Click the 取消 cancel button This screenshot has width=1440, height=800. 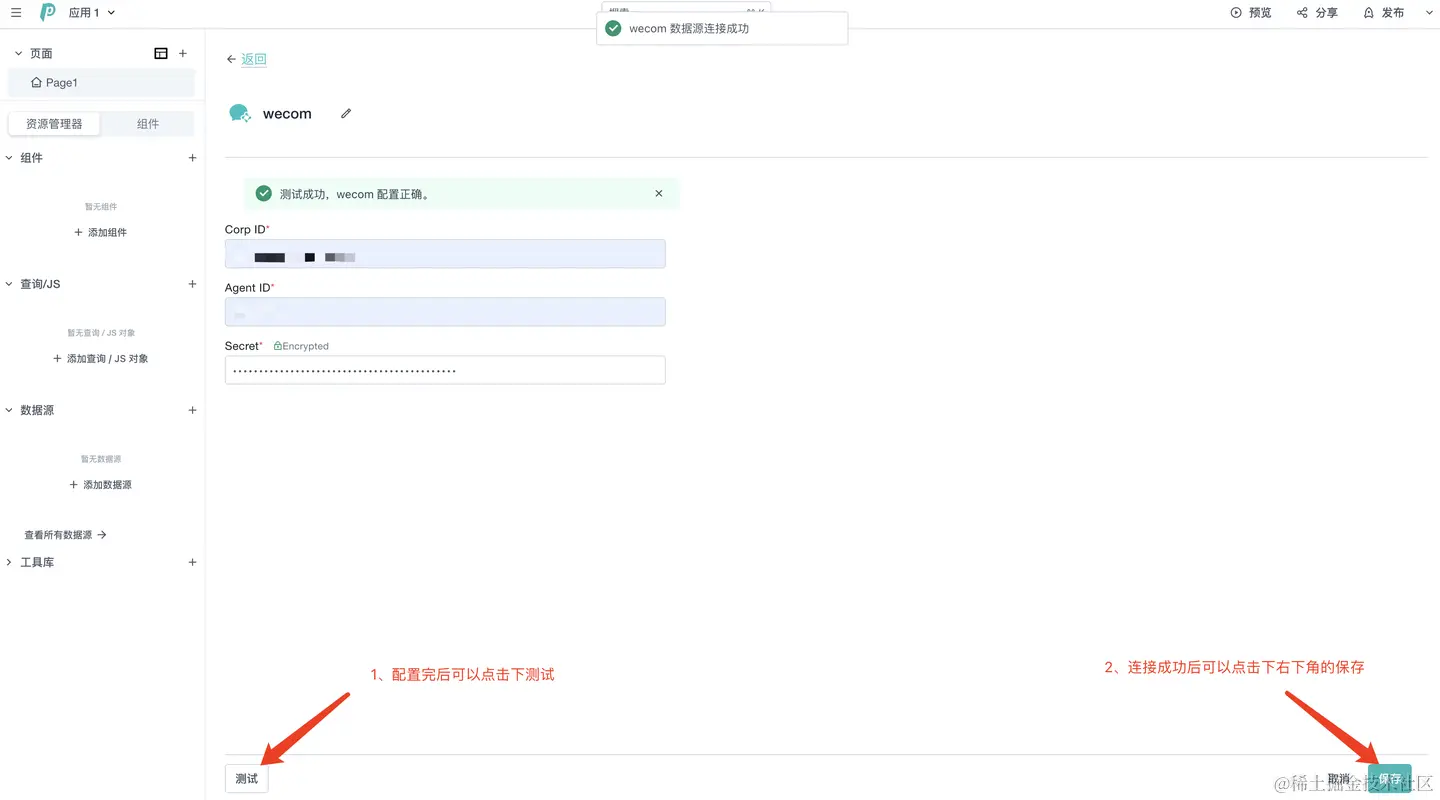(x=1339, y=779)
